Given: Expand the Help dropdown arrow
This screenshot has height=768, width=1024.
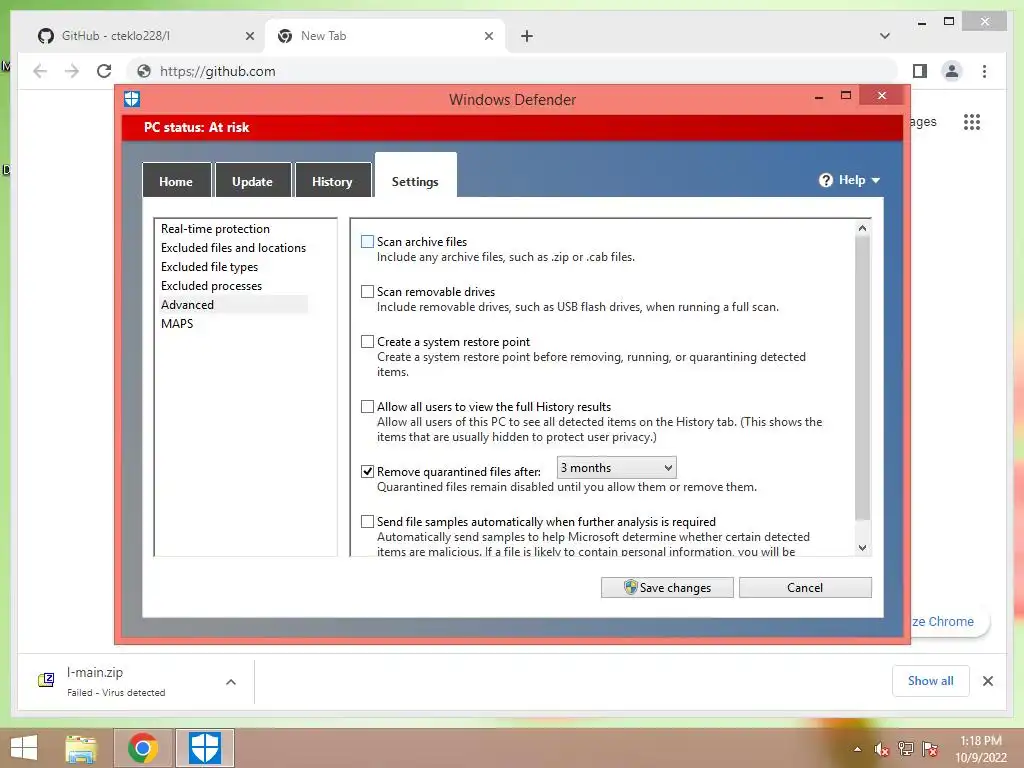Looking at the screenshot, I should 876,180.
